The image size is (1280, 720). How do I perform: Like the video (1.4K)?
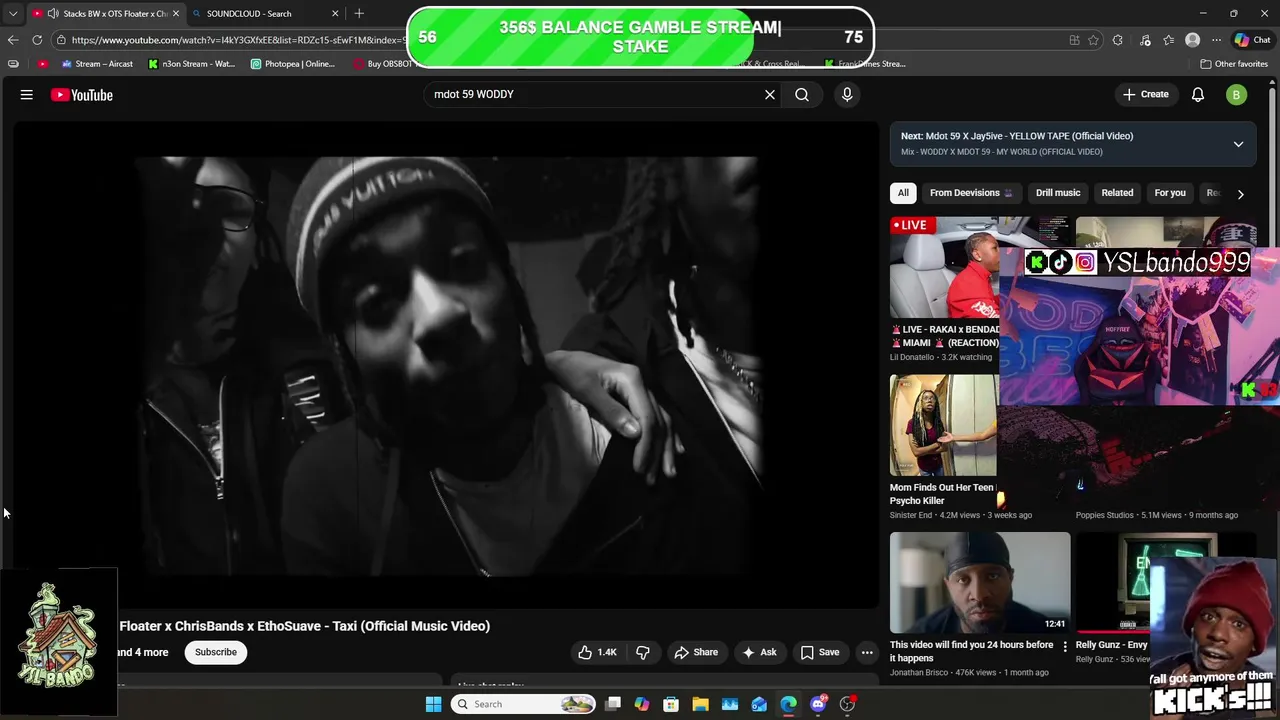[x=597, y=652]
